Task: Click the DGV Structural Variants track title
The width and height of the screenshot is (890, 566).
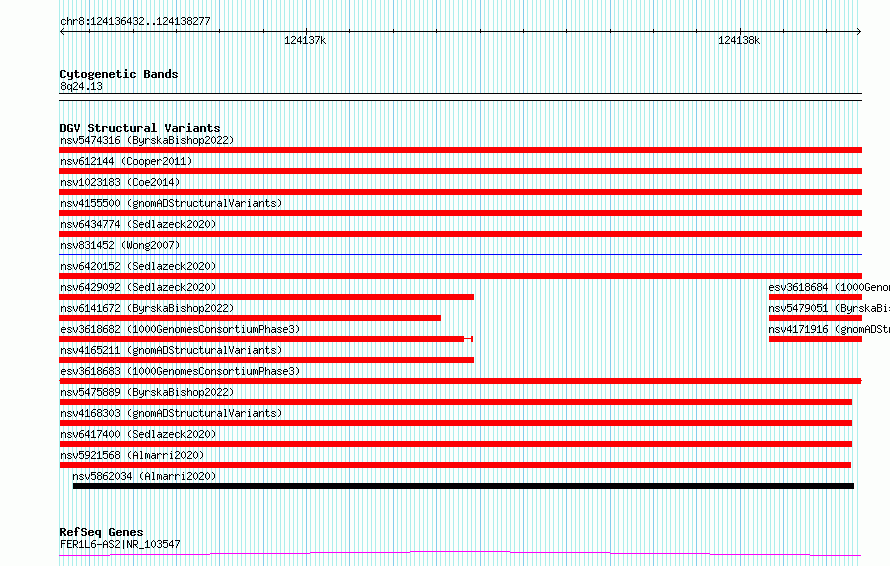Action: pyautogui.click(x=140, y=128)
